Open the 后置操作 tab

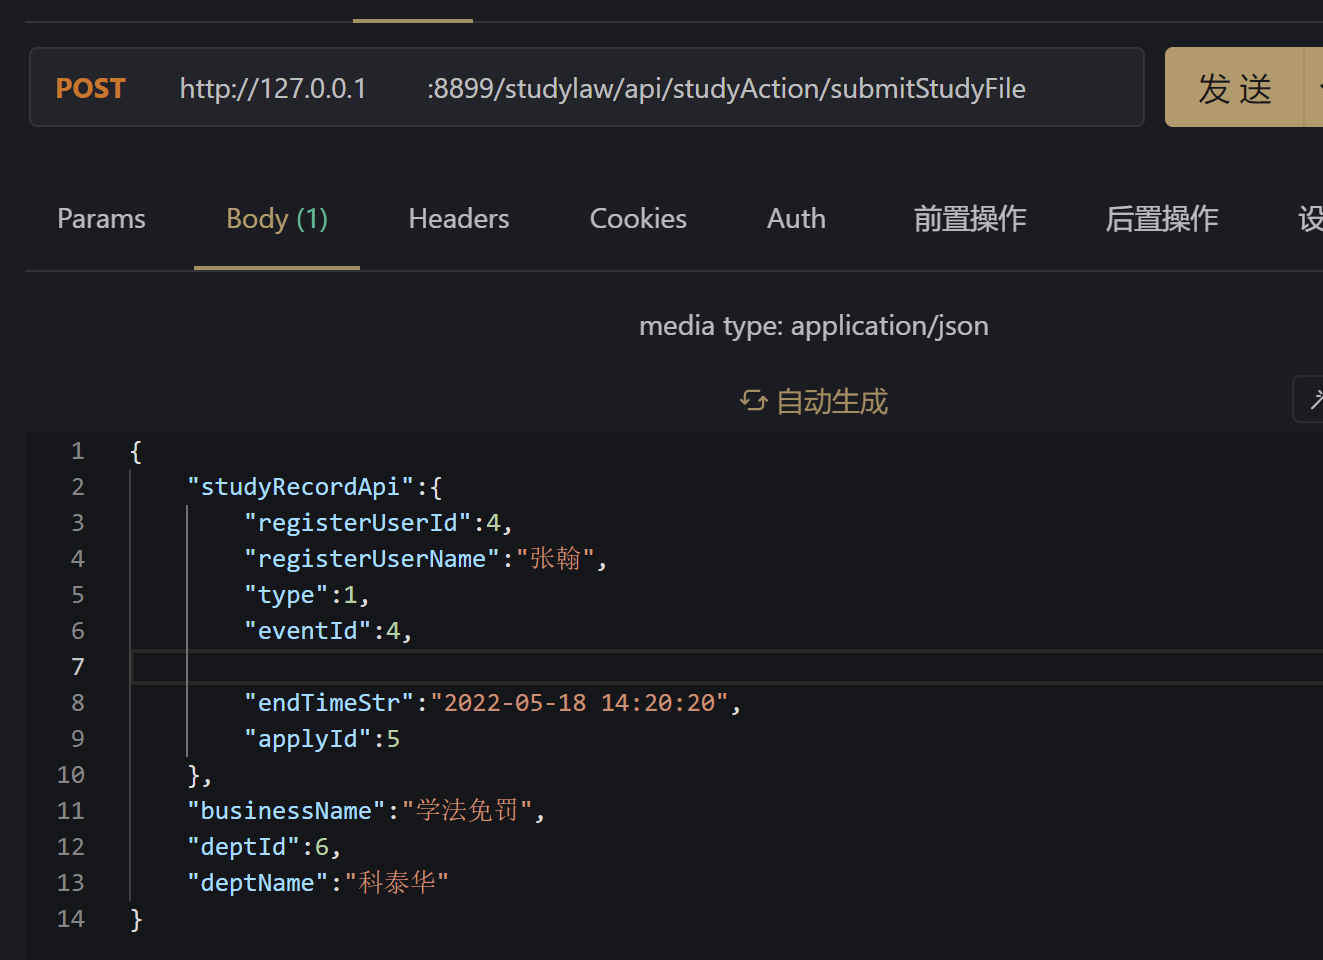click(1161, 218)
